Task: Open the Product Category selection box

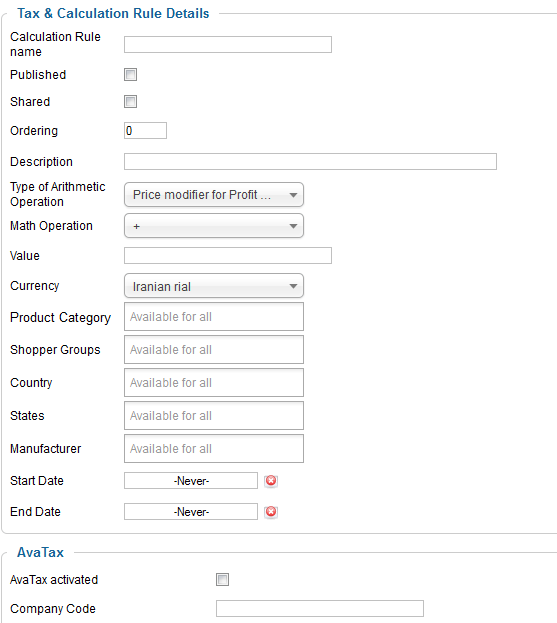Action: tap(214, 317)
